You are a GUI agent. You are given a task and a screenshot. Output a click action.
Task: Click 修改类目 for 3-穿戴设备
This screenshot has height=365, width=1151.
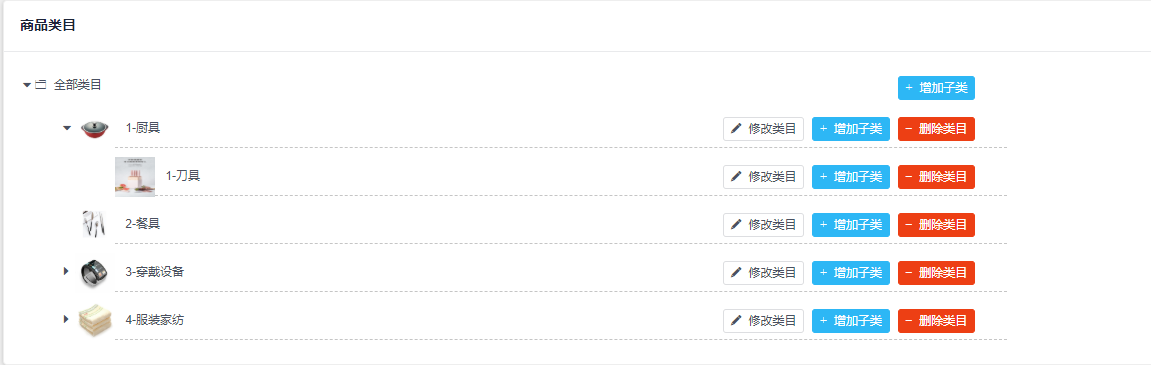pyautogui.click(x=763, y=272)
